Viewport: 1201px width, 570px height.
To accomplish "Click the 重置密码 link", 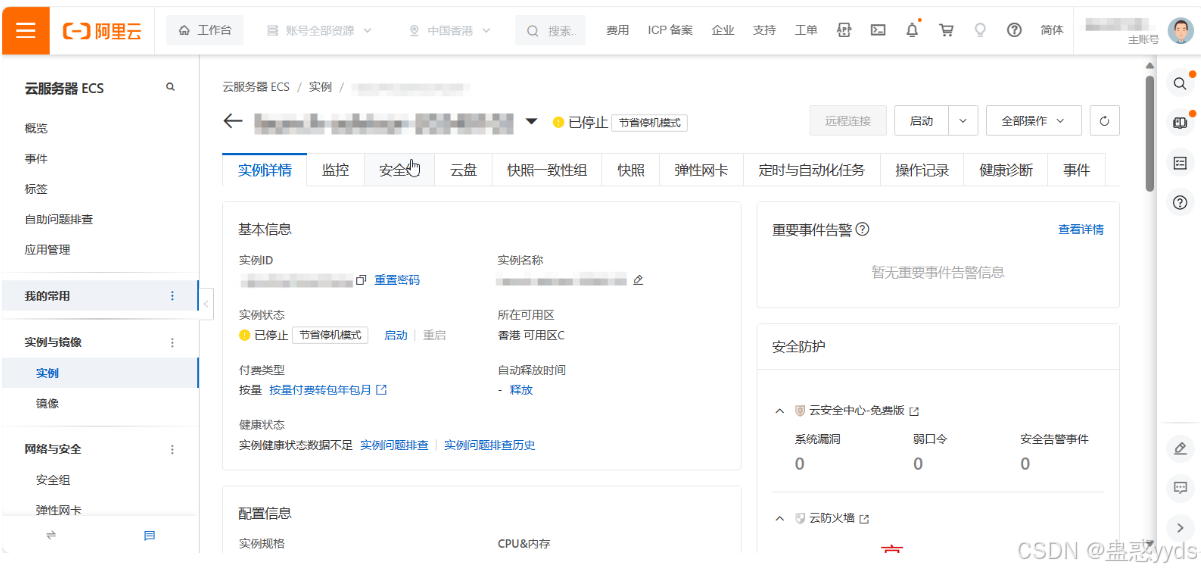I will pos(397,280).
